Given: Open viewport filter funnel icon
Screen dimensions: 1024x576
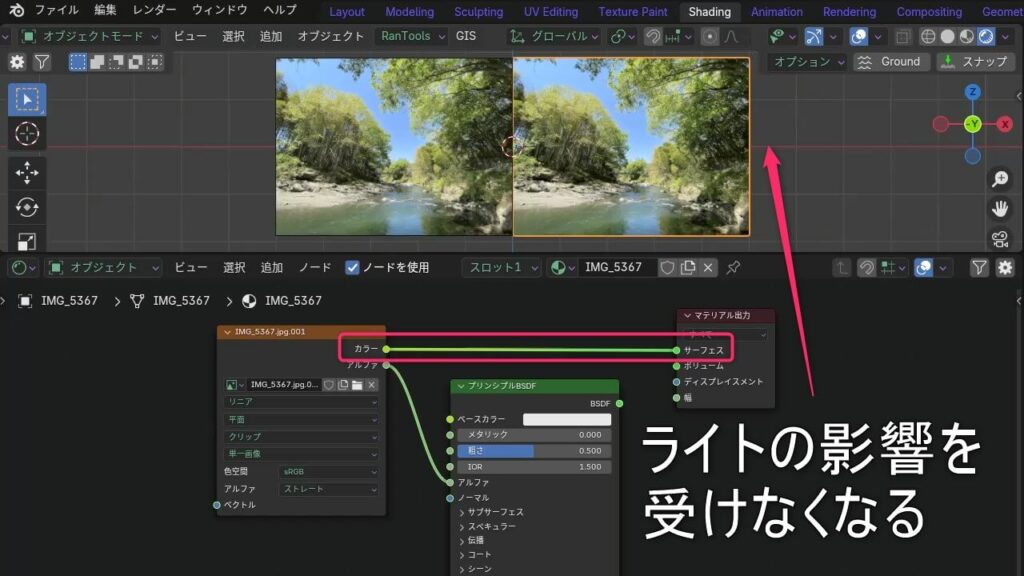Looking at the screenshot, I should tap(42, 62).
